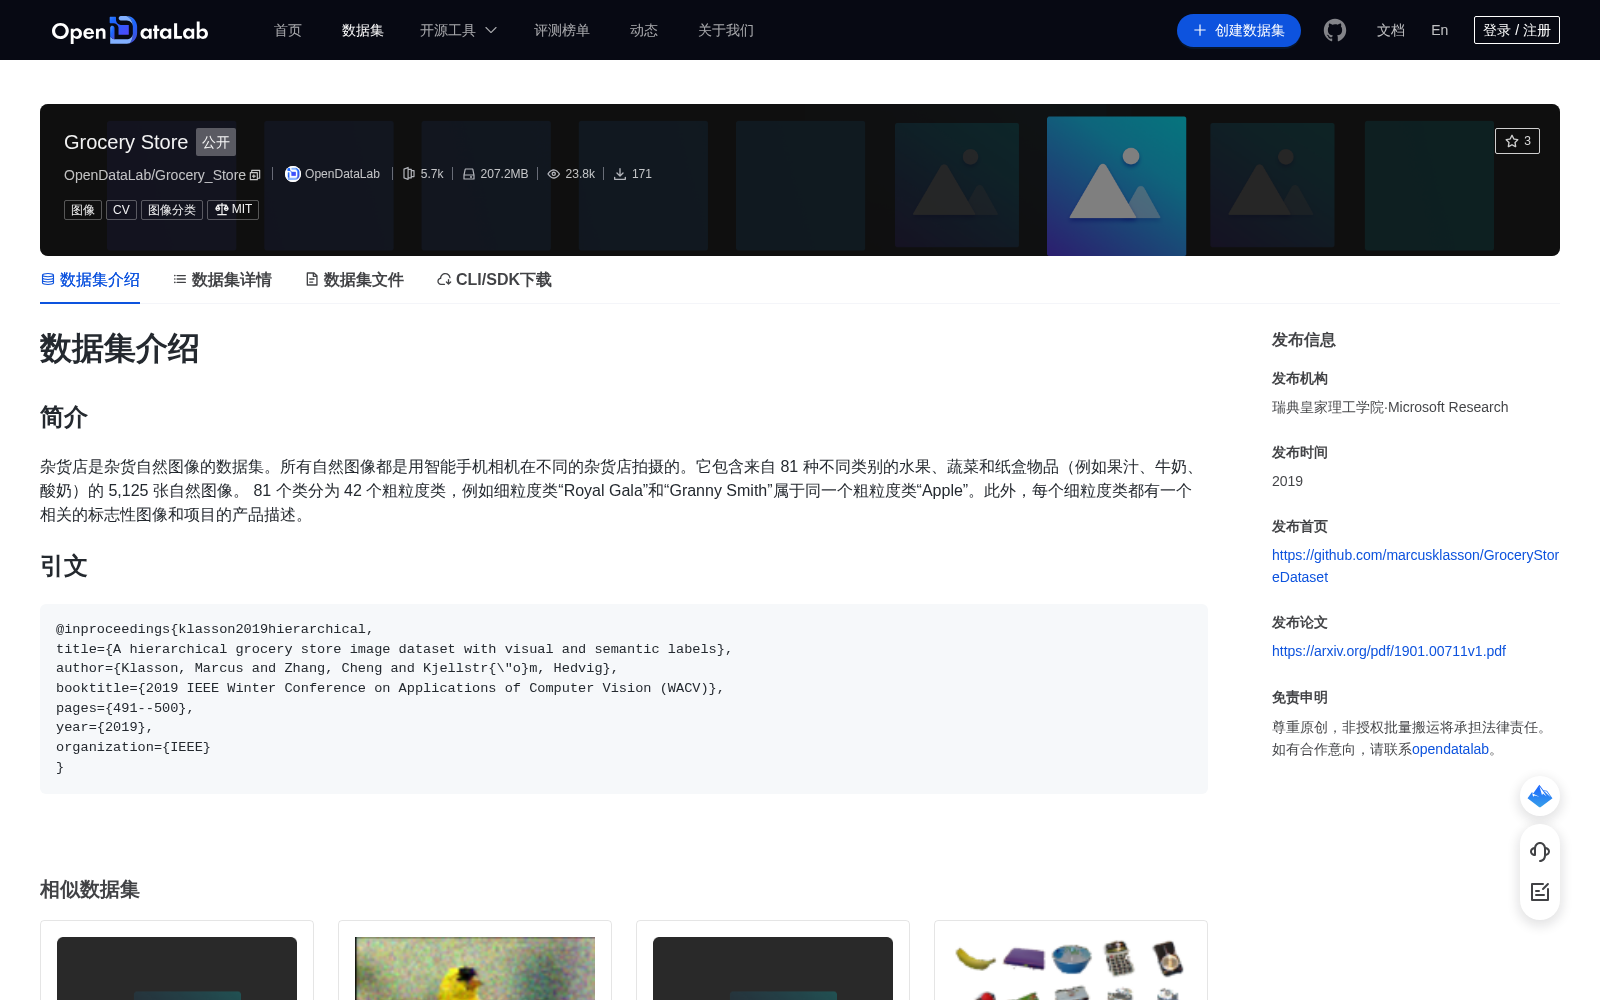
Task: Click the 创建数据集 button
Action: tap(1239, 30)
